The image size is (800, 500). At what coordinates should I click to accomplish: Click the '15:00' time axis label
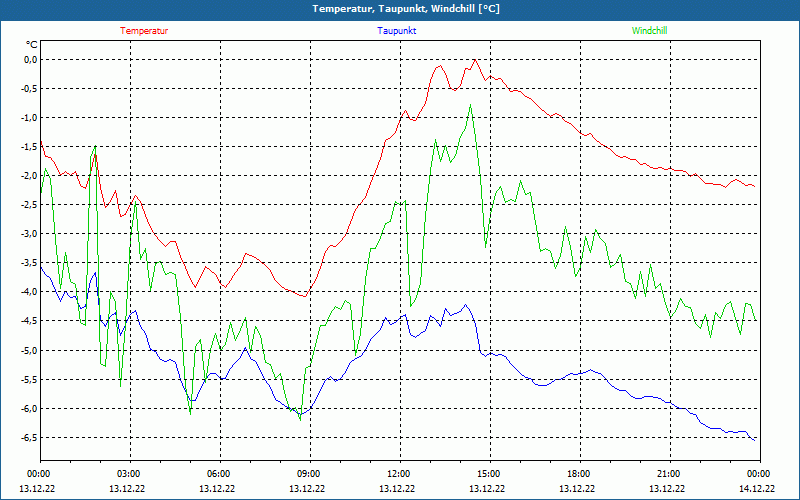pyautogui.click(x=490, y=474)
